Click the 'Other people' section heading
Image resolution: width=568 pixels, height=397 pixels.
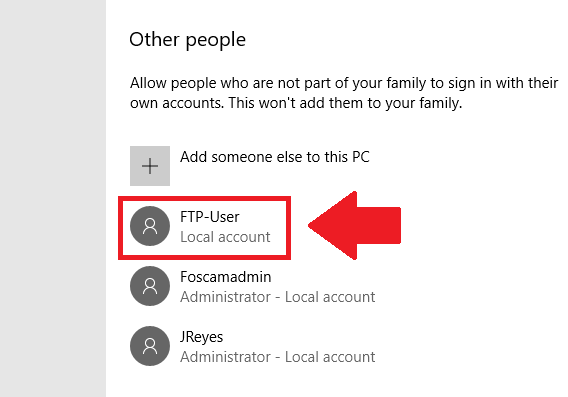point(188,40)
